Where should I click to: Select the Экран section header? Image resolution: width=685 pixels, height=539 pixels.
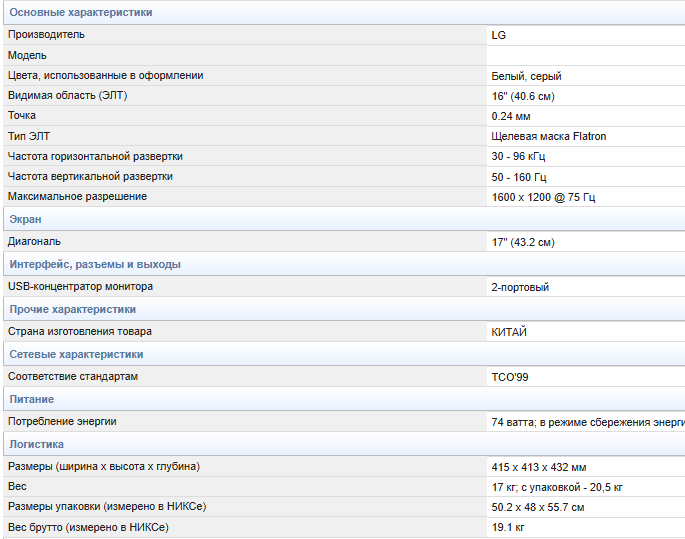25,219
